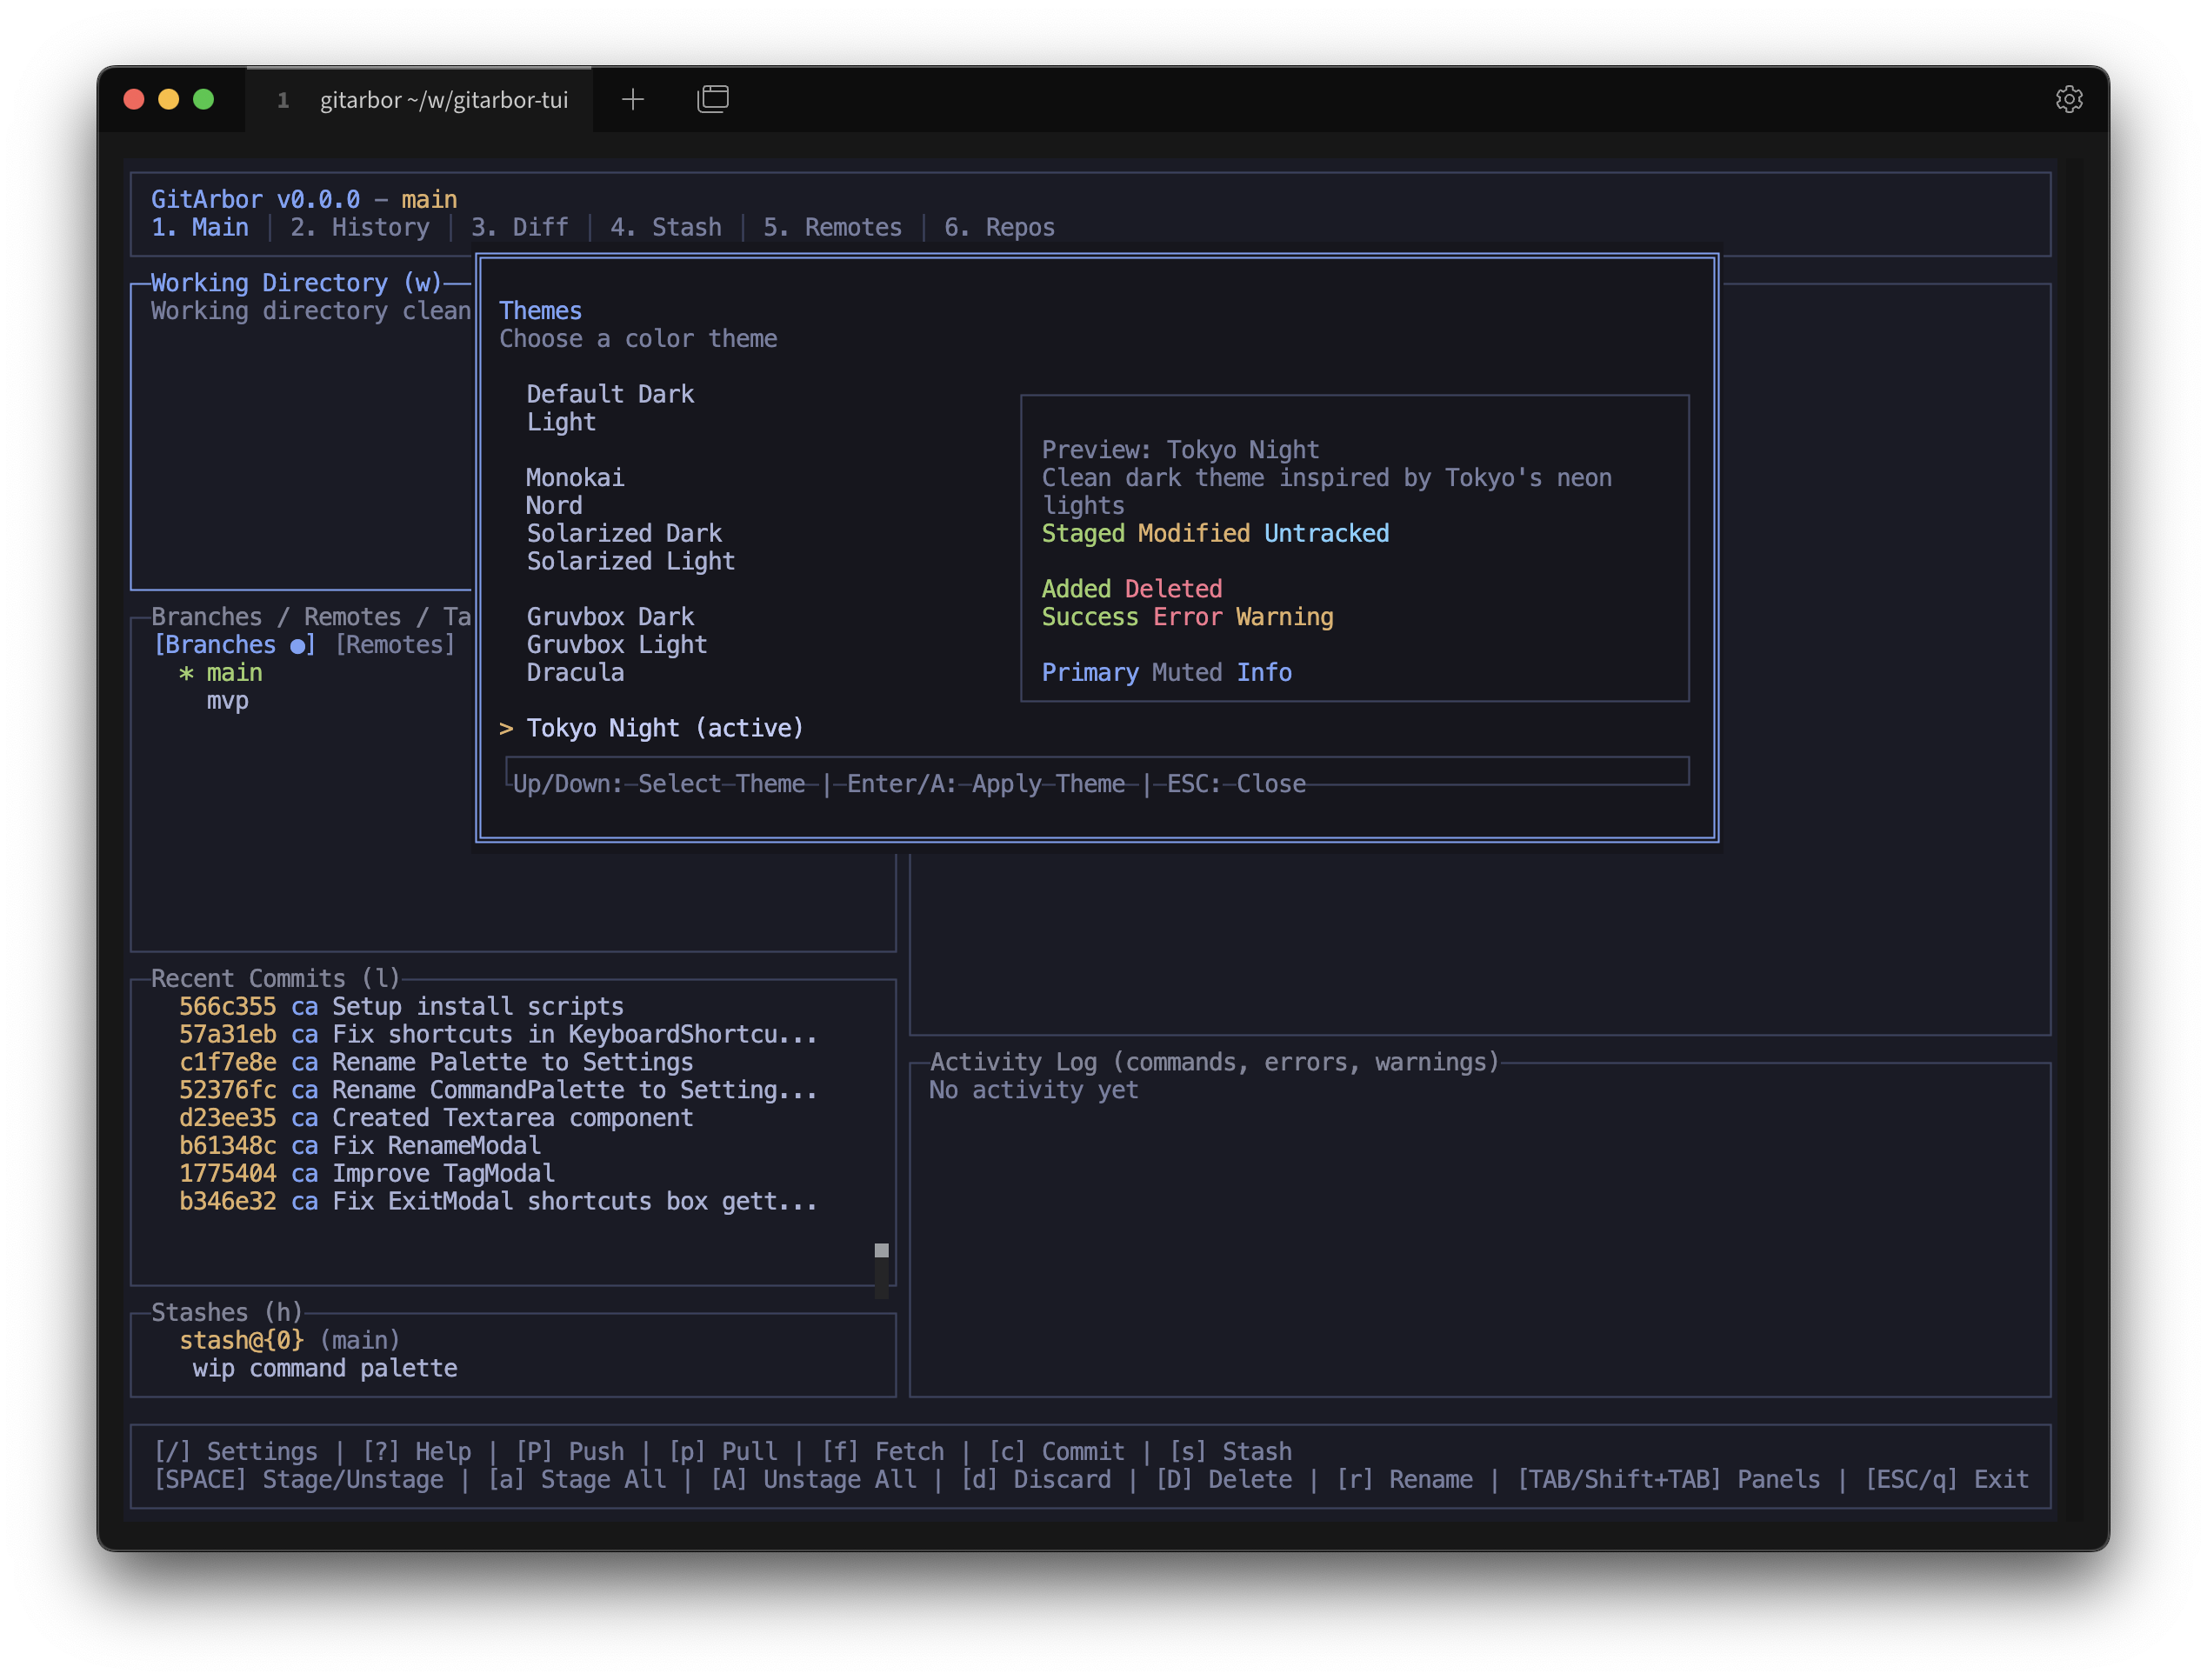Click the green fullscreen window button
This screenshot has height=1680, width=2207.
[x=203, y=99]
